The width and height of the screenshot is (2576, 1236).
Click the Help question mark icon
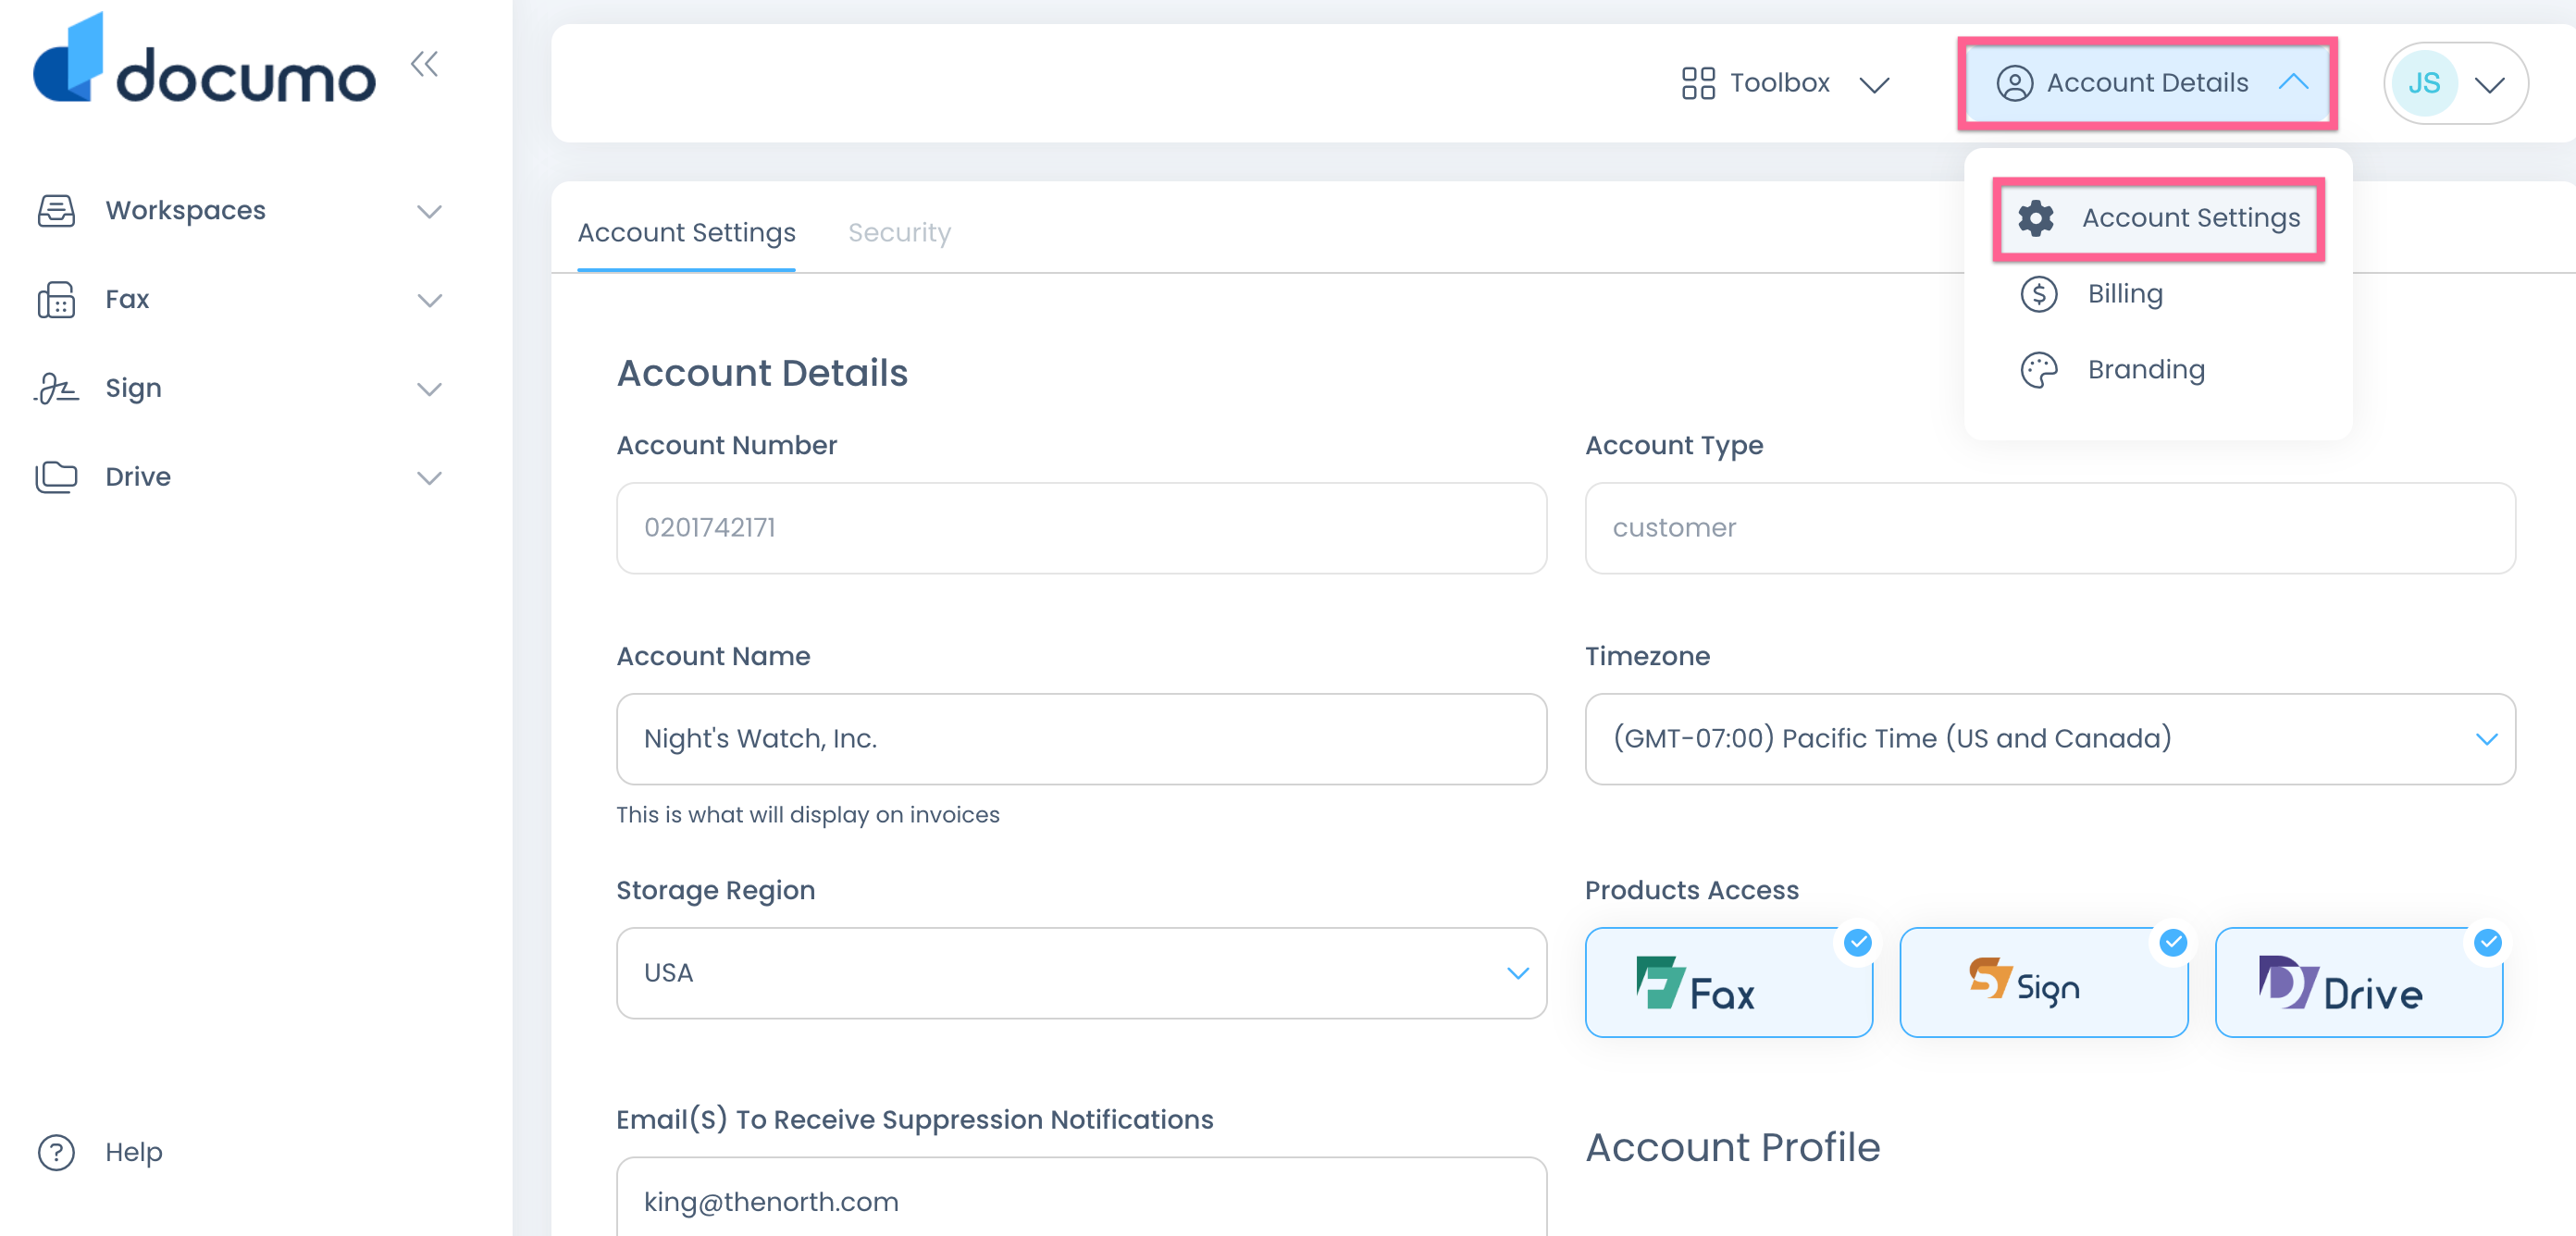(56, 1152)
